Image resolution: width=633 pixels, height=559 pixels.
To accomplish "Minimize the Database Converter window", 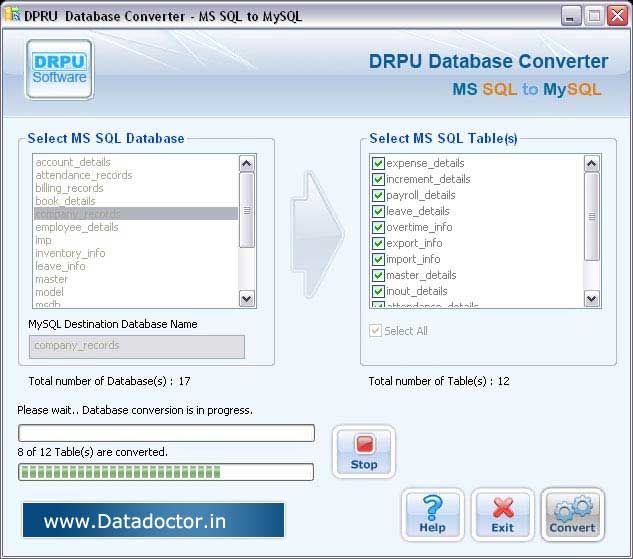I will click(571, 16).
